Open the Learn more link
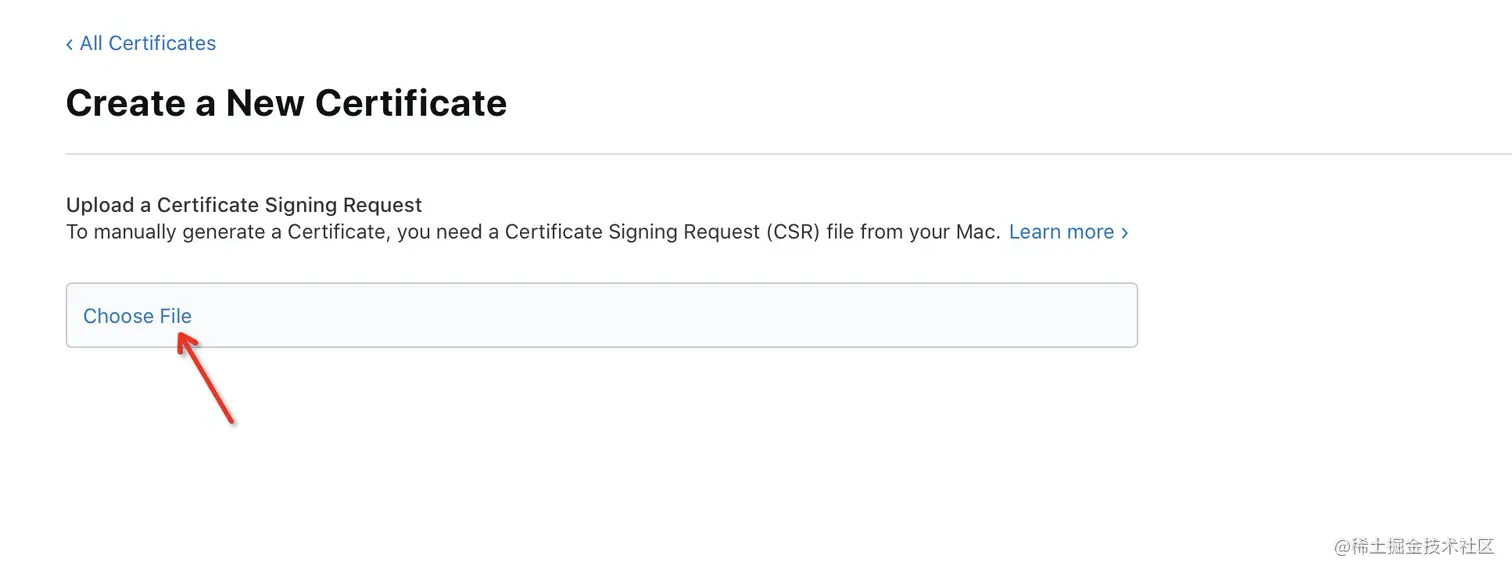 1061,232
